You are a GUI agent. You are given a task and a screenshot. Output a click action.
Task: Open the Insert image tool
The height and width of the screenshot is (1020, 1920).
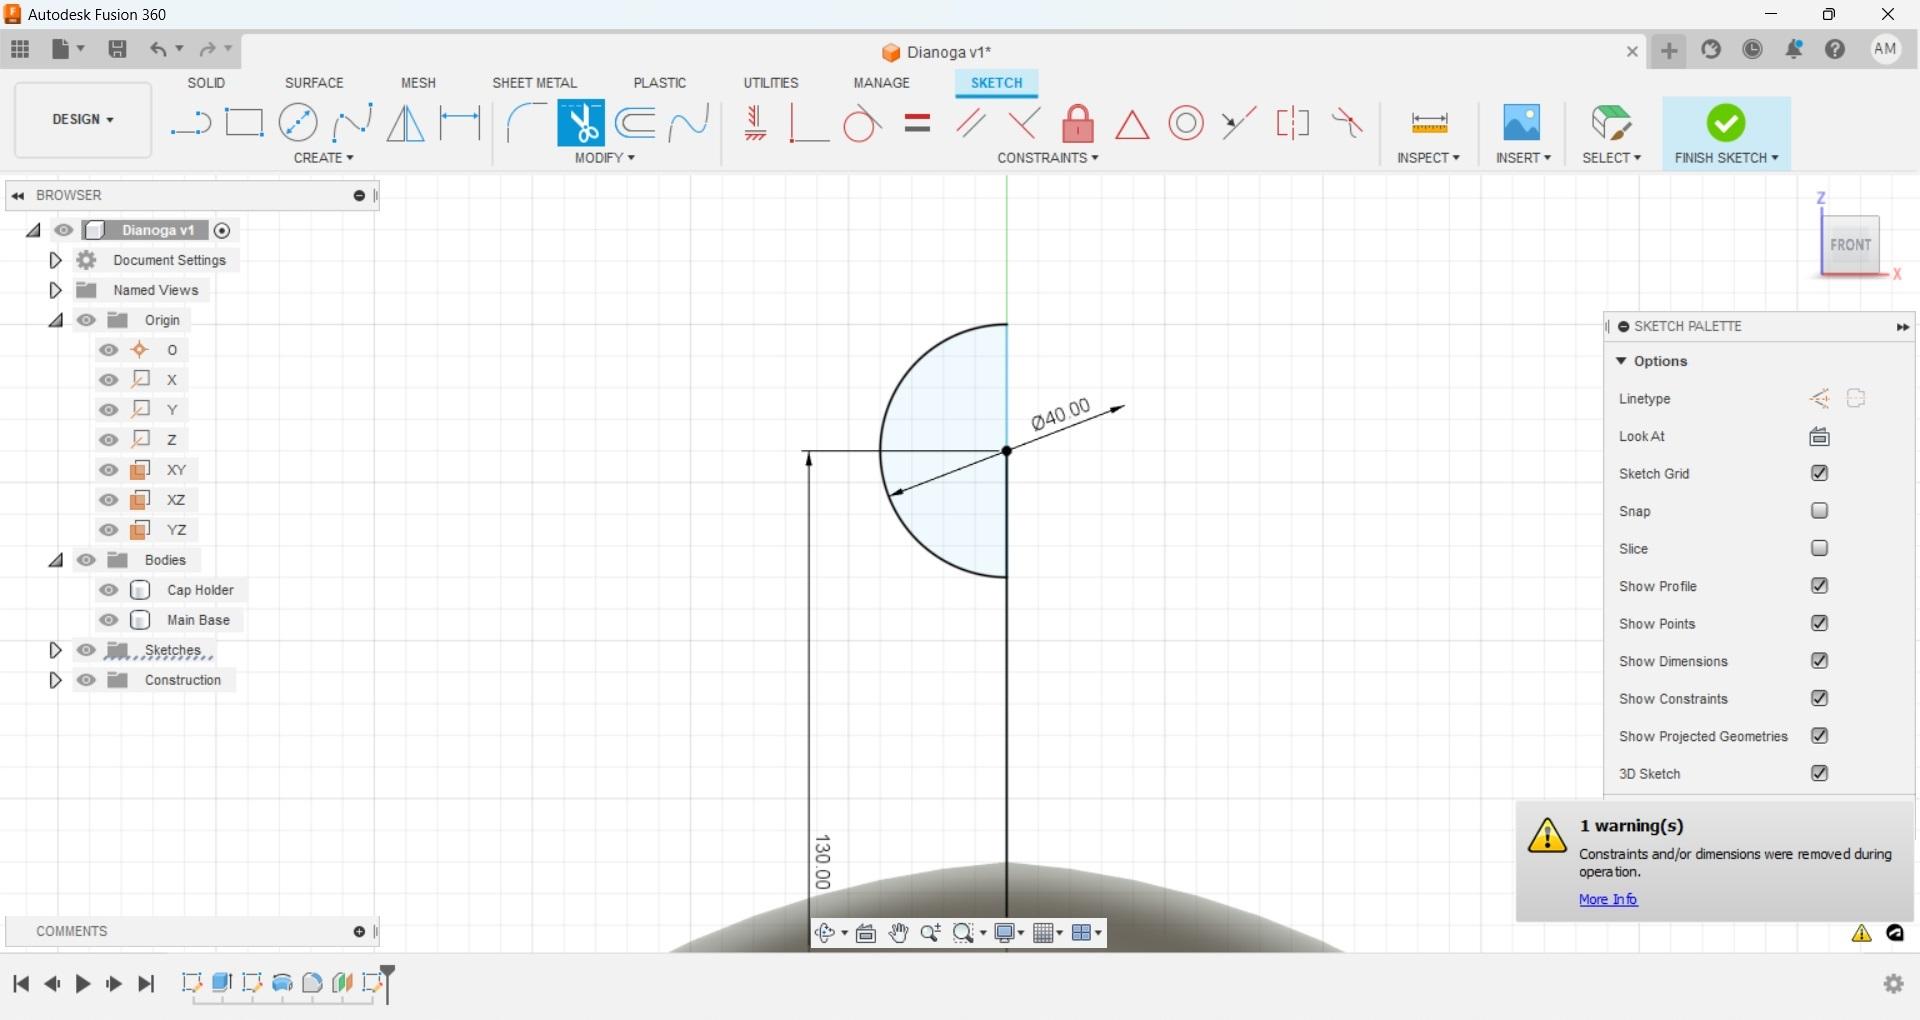click(x=1522, y=123)
